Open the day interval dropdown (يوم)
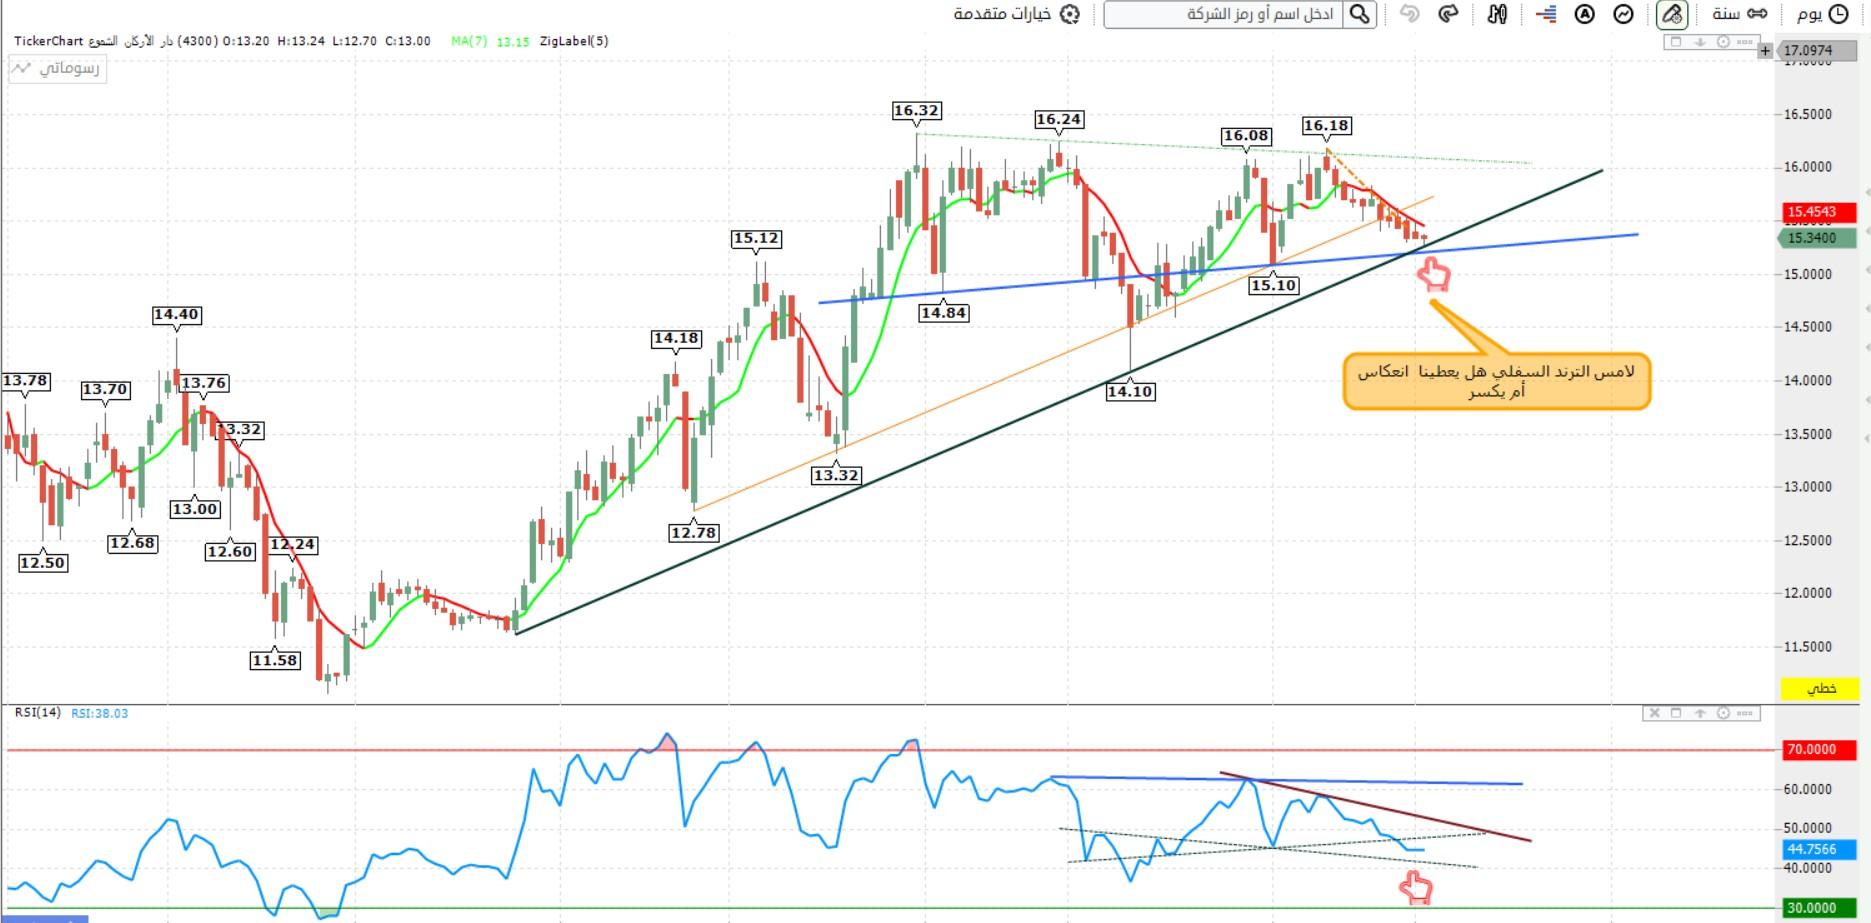1871x923 pixels. (1822, 14)
